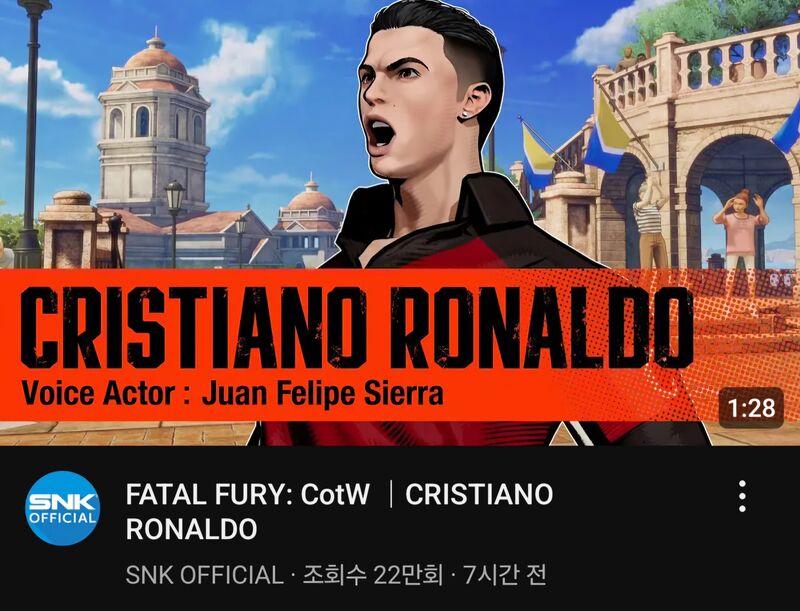Screen dimensions: 800x611
Task: Click the tall black lamp post at left
Action: pyautogui.click(x=31, y=133)
